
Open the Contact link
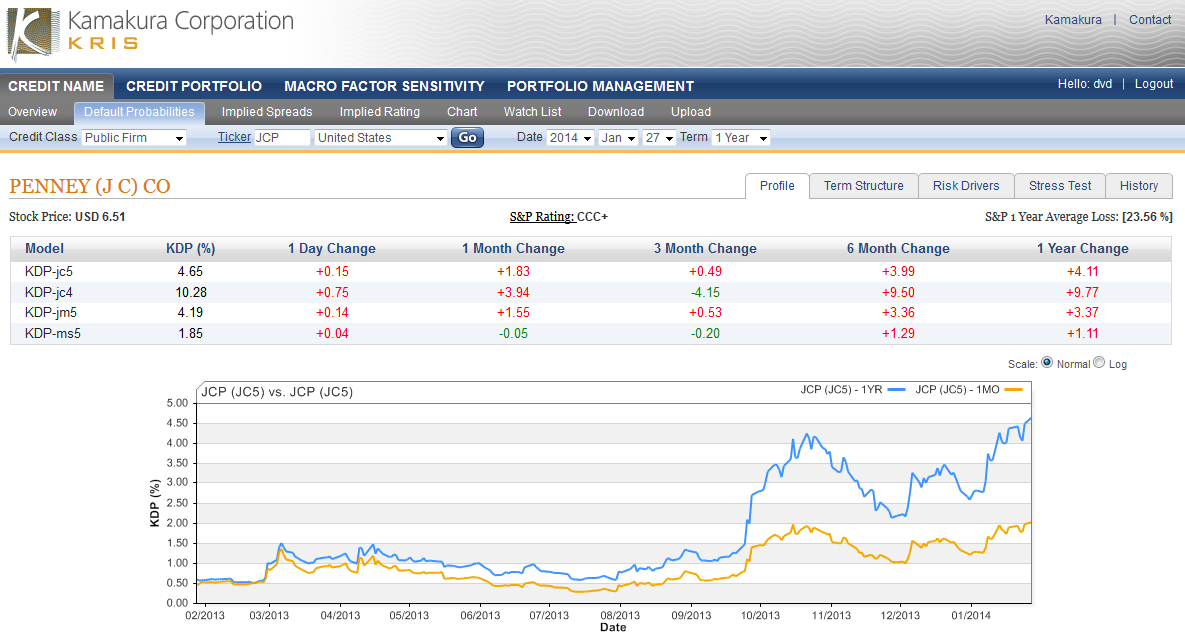pos(1150,20)
